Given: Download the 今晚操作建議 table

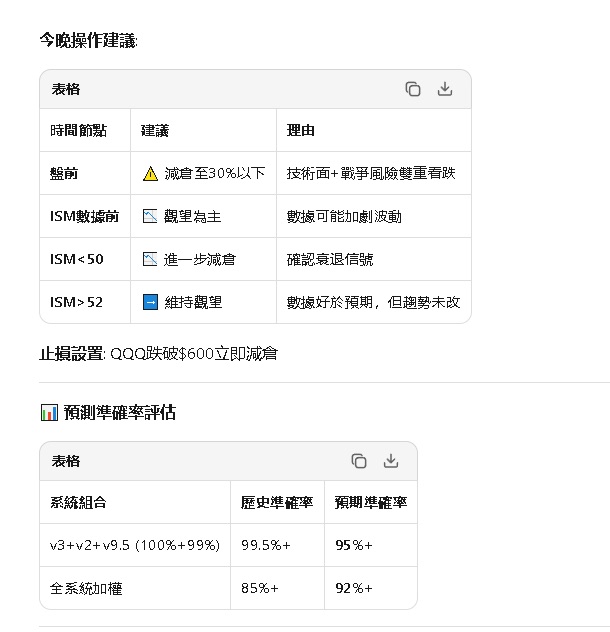Looking at the screenshot, I should [x=445, y=89].
